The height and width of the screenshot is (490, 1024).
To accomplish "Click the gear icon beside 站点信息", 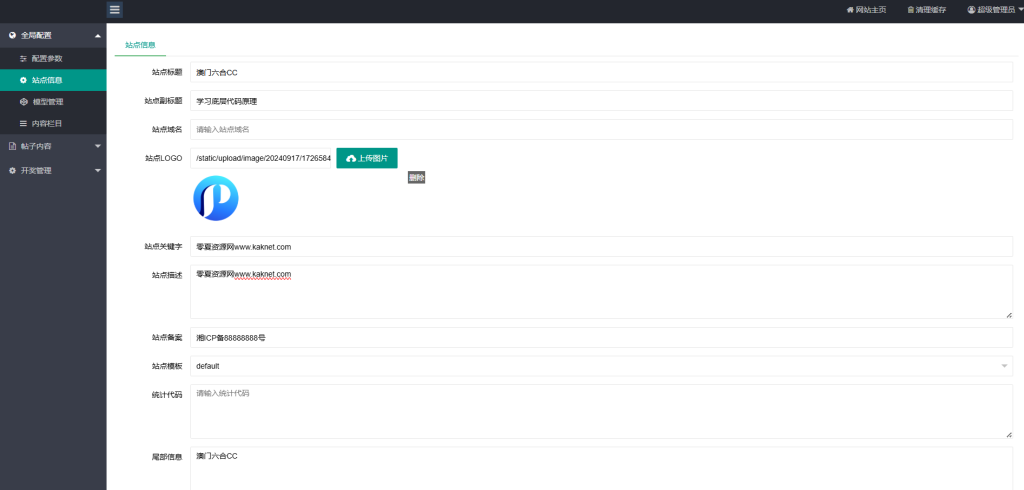I will pos(24,80).
